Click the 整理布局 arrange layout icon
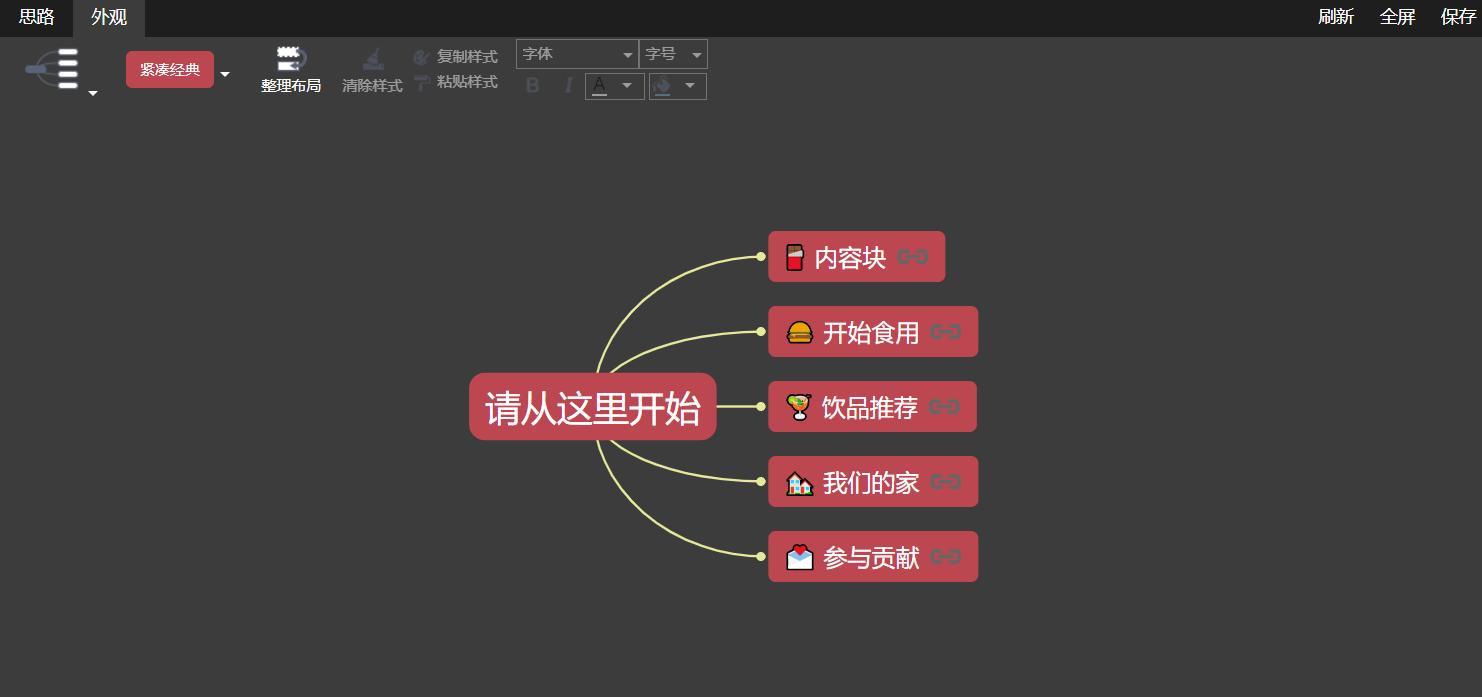 click(291, 59)
